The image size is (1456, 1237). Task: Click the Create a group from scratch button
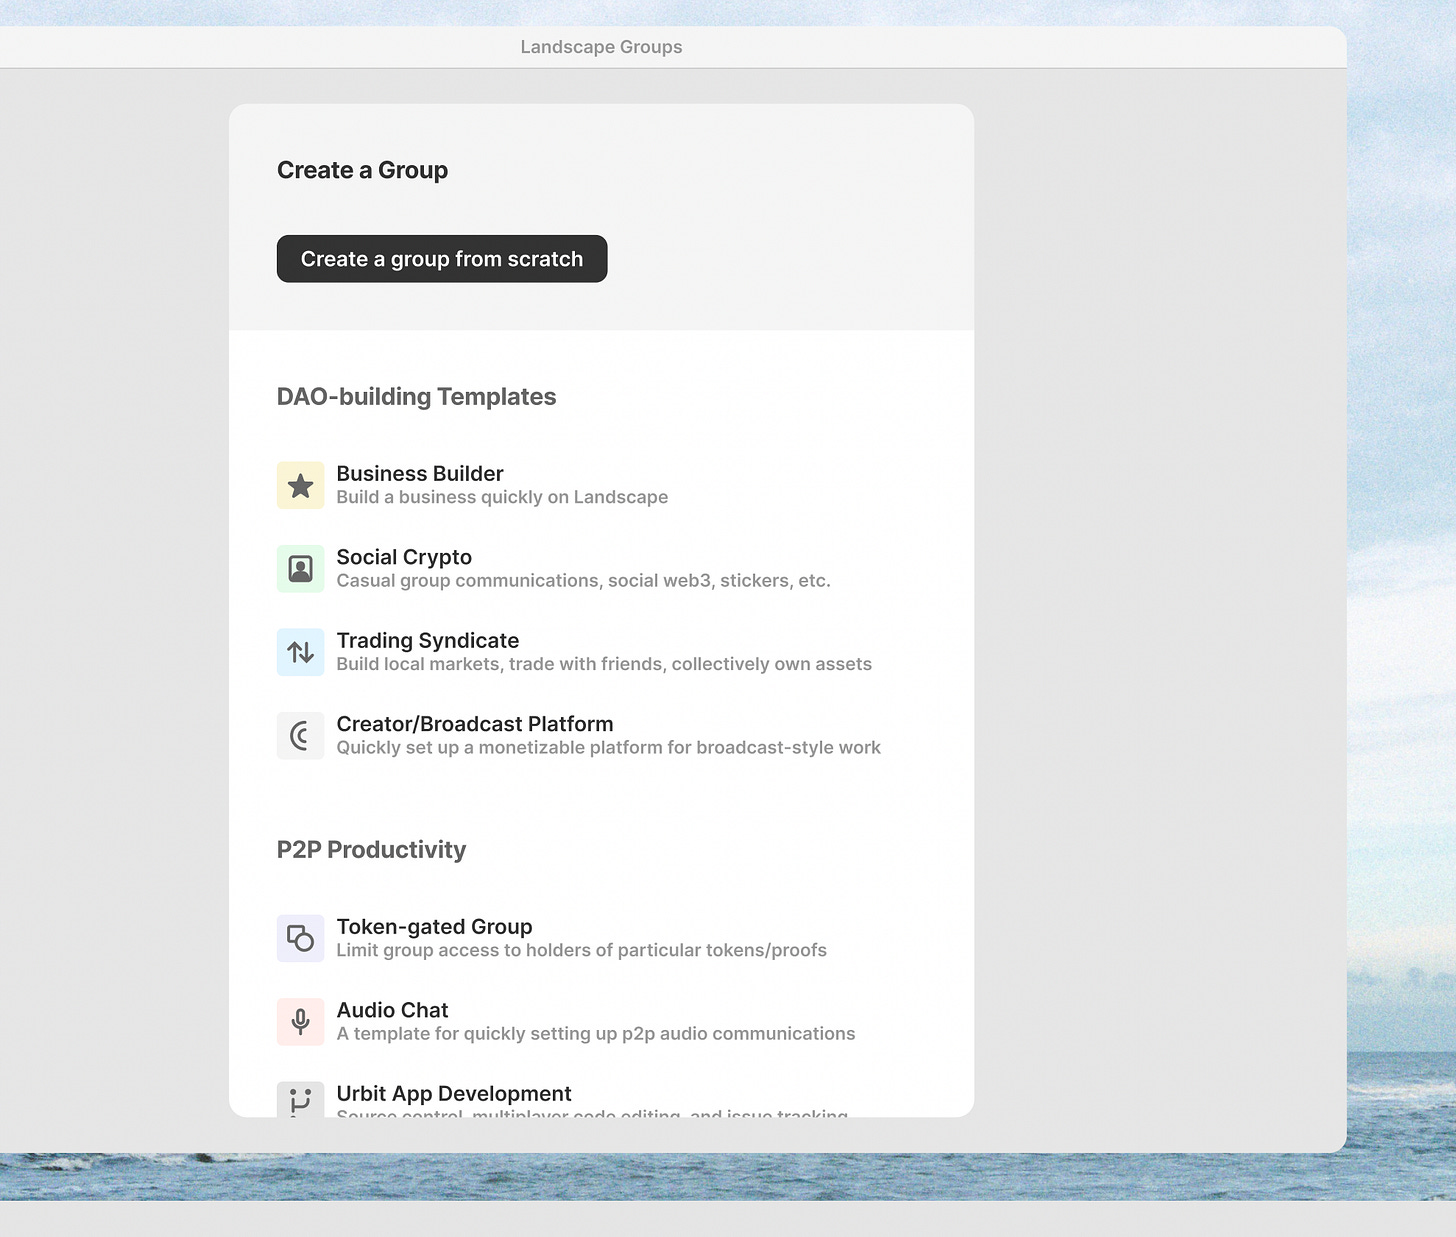442,259
